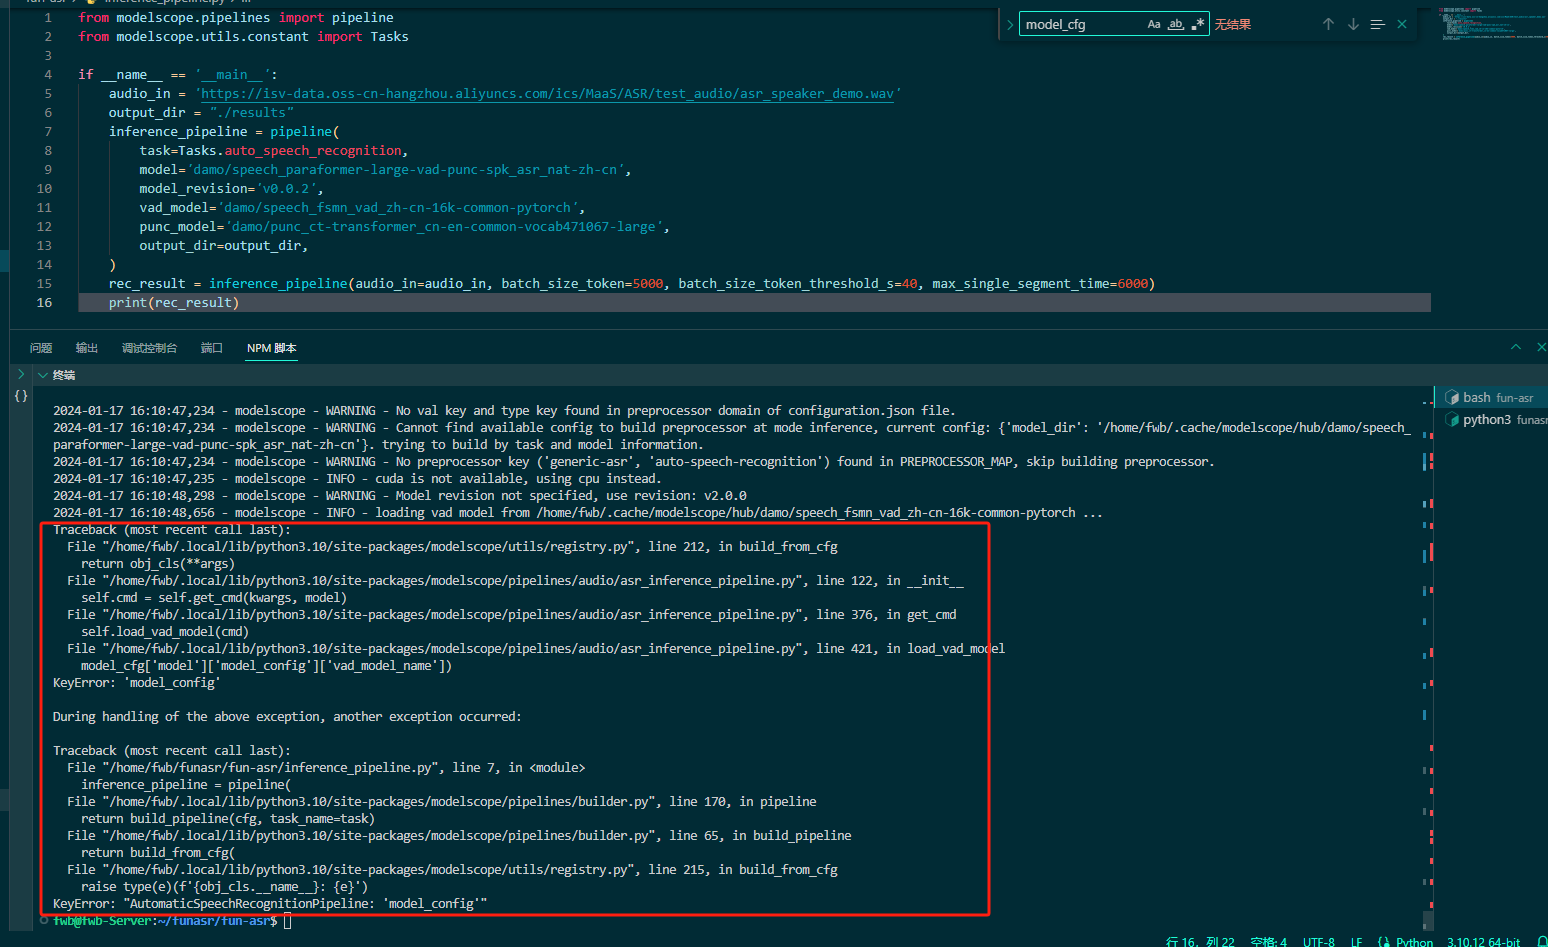Collapse the 终端 section chevron
This screenshot has height=947, width=1548.
[x=43, y=375]
